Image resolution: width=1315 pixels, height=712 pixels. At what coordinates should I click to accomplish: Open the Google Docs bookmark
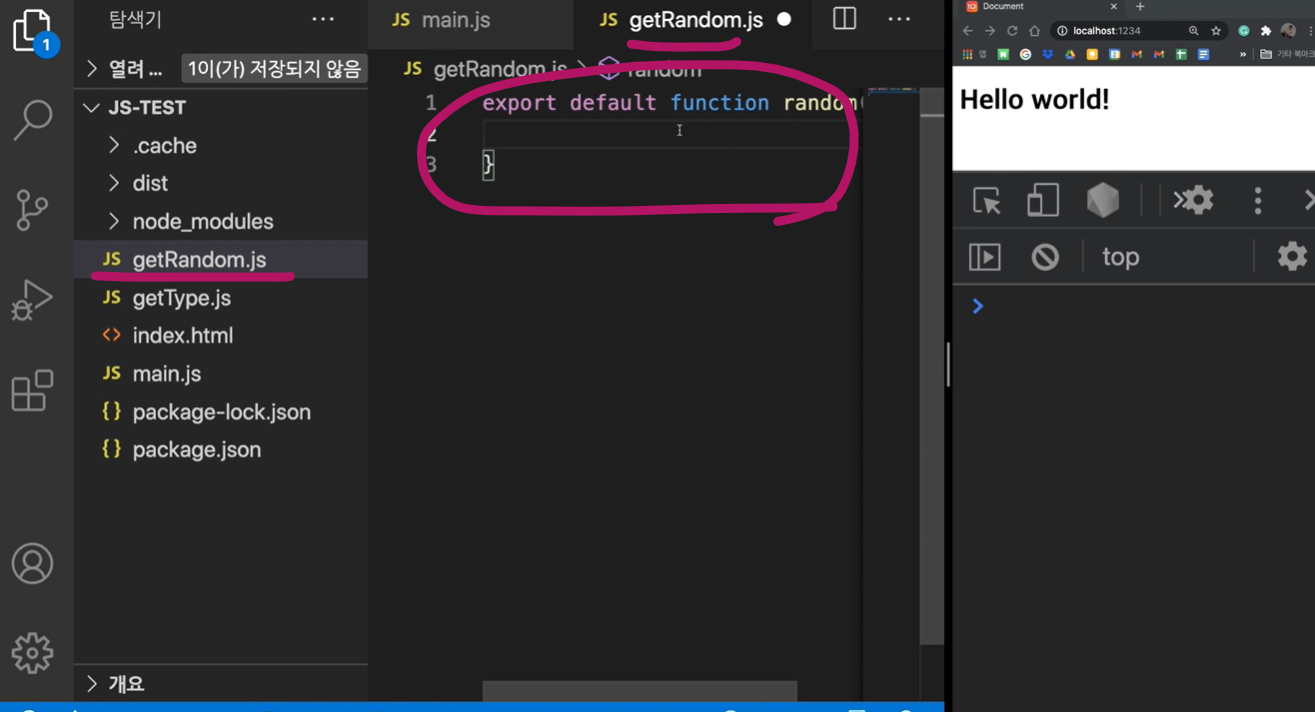click(x=1203, y=54)
